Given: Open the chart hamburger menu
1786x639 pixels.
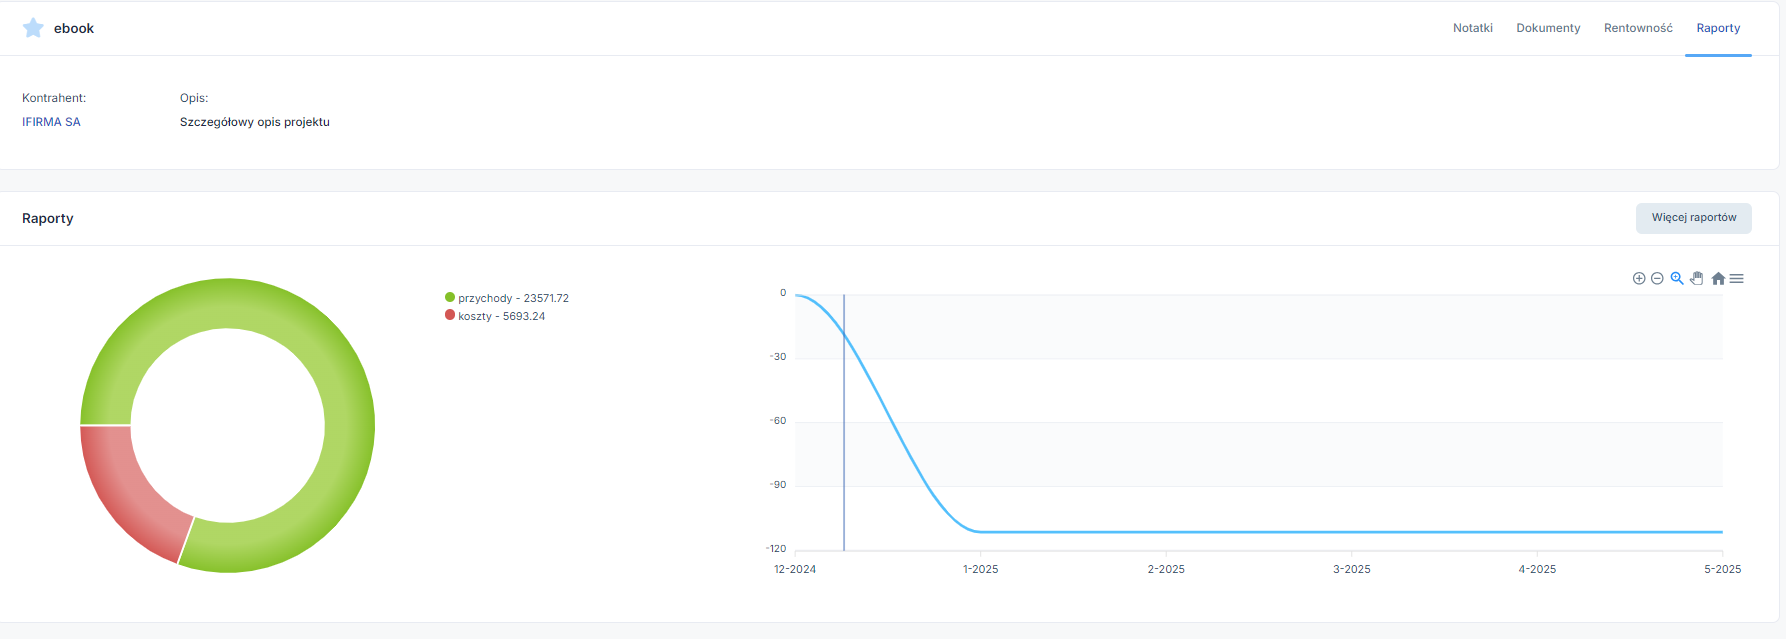Looking at the screenshot, I should point(1737,279).
